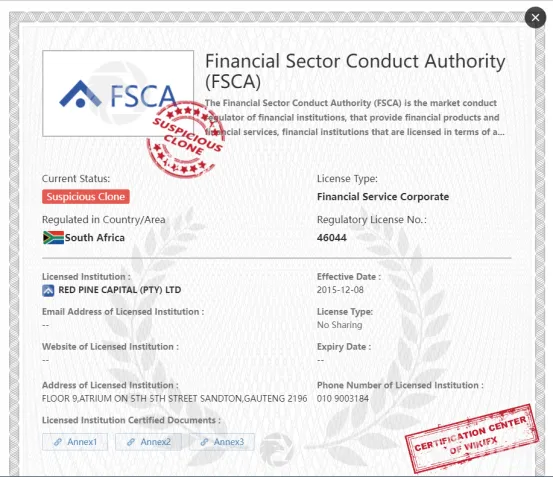The height and width of the screenshot is (477, 553).
Task: Open the Annex2 document link
Action: point(148,442)
